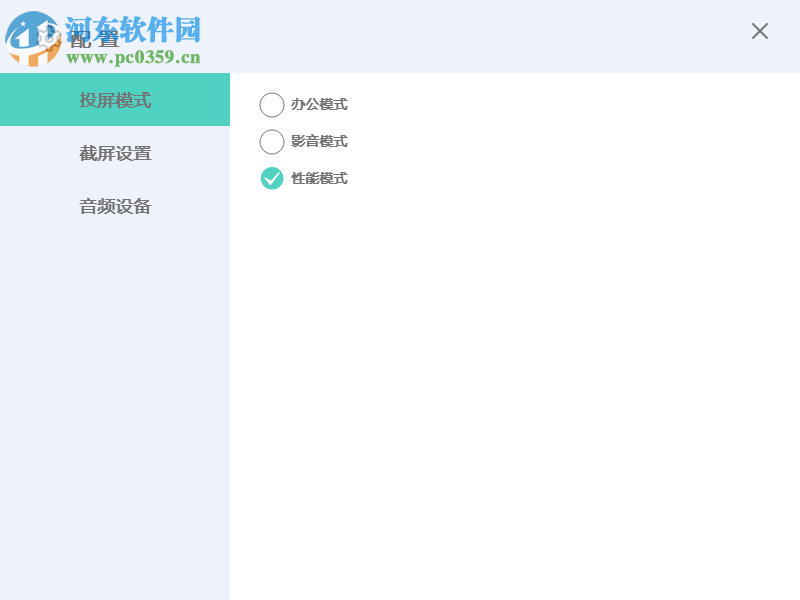Viewport: 800px width, 600px height.
Task: Click the 河东软件园 watermark logo icon
Action: point(33,40)
